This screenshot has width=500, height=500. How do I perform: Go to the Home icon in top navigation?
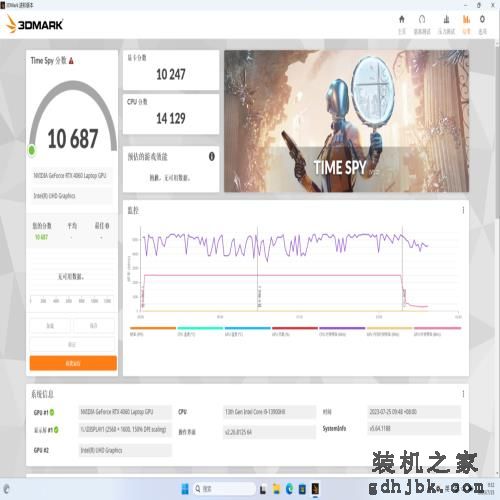pos(402,20)
